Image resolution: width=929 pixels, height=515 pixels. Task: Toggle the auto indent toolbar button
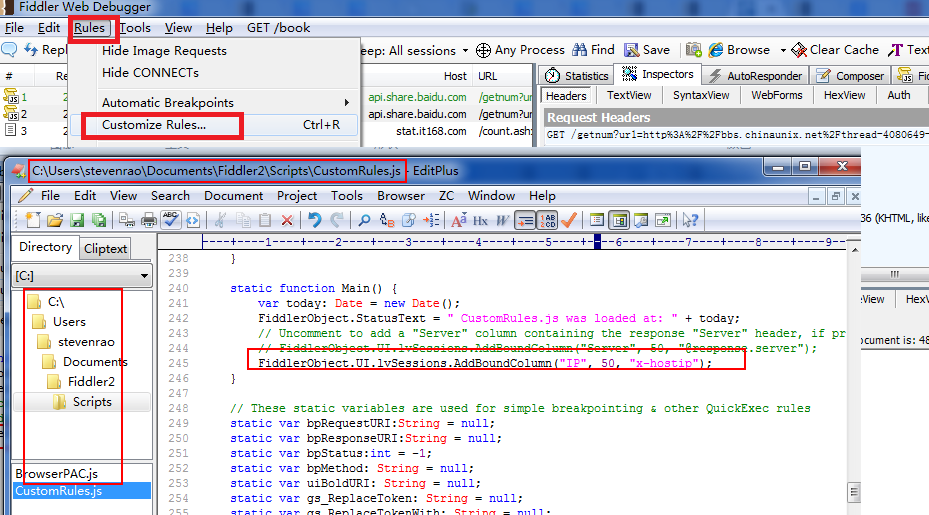(525, 220)
